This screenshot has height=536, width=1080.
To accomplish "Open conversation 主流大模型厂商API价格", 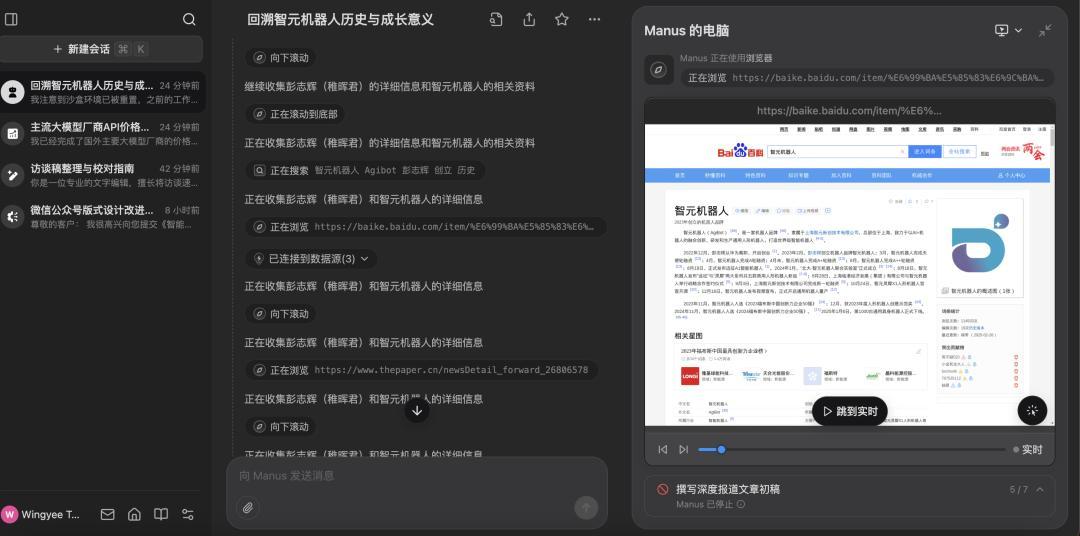I will (102, 134).
